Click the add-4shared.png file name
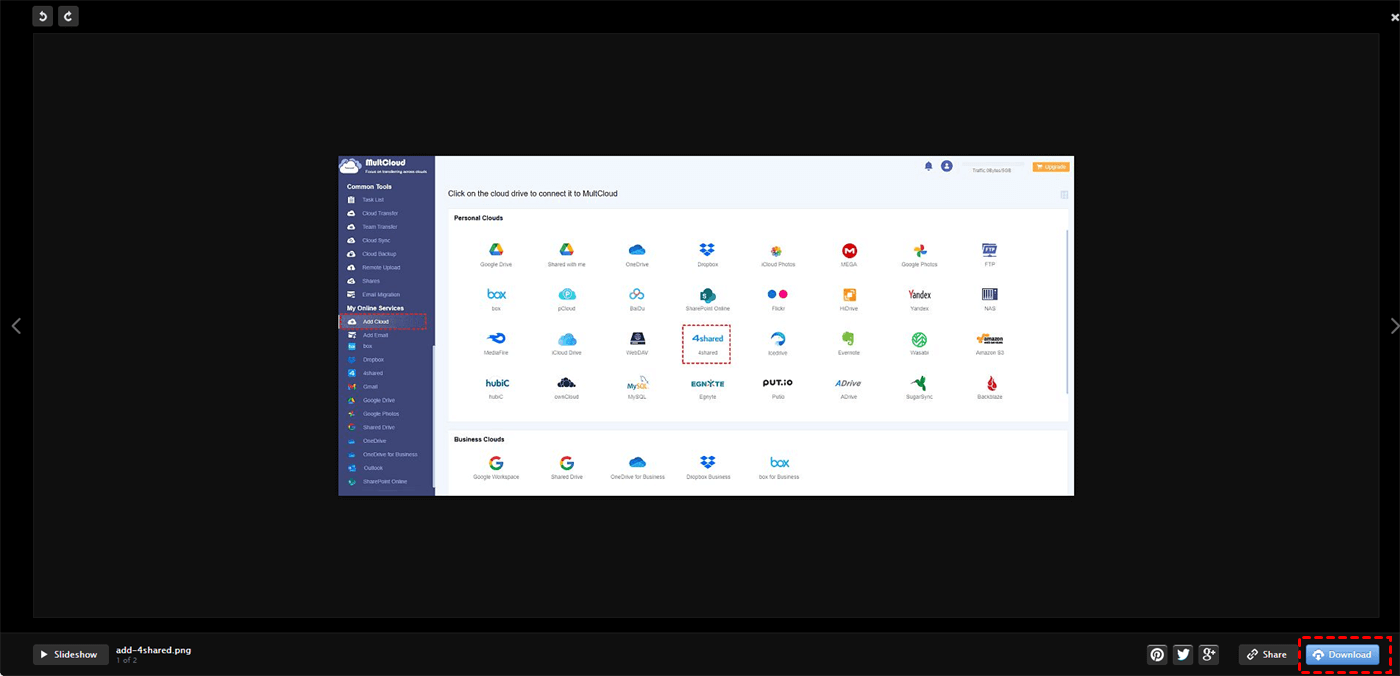The width and height of the screenshot is (1400, 676). [x=153, y=650]
